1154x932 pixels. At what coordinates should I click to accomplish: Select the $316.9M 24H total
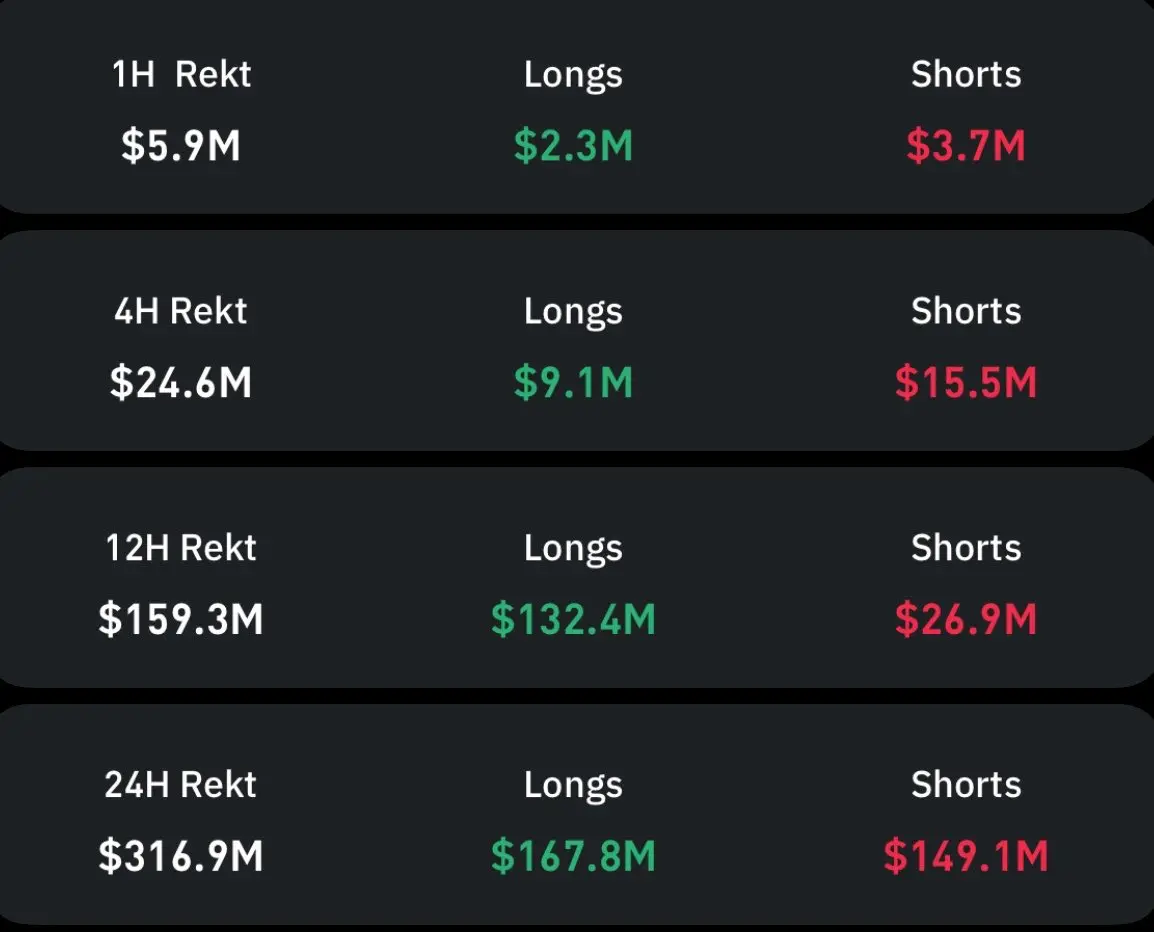(181, 857)
